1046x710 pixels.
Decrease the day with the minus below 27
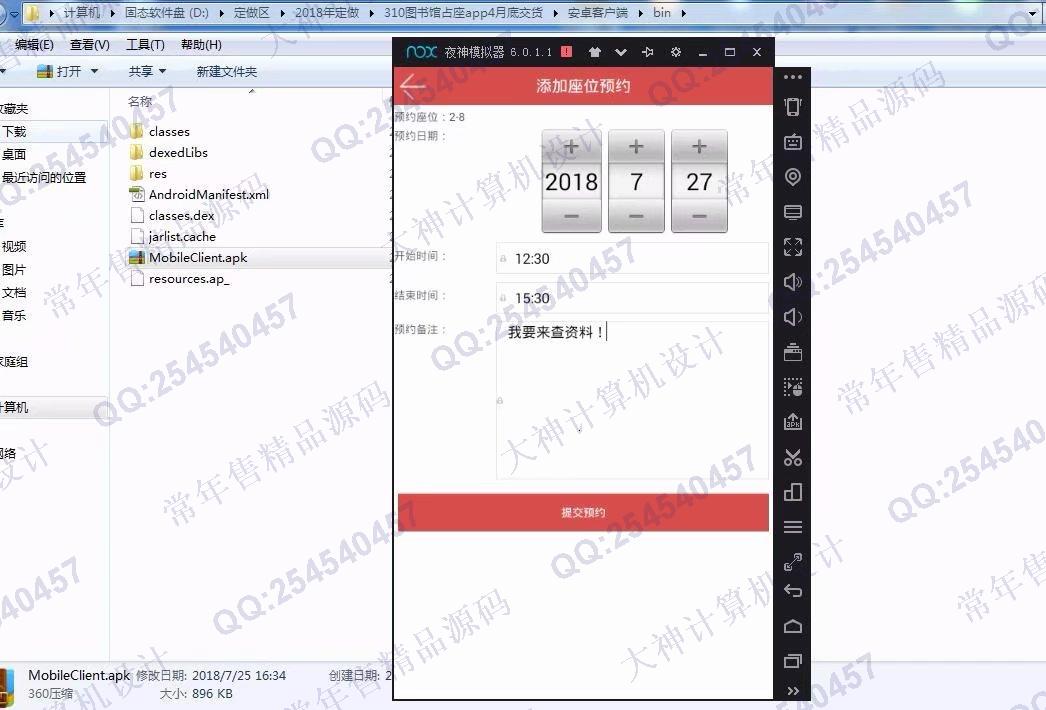point(699,216)
